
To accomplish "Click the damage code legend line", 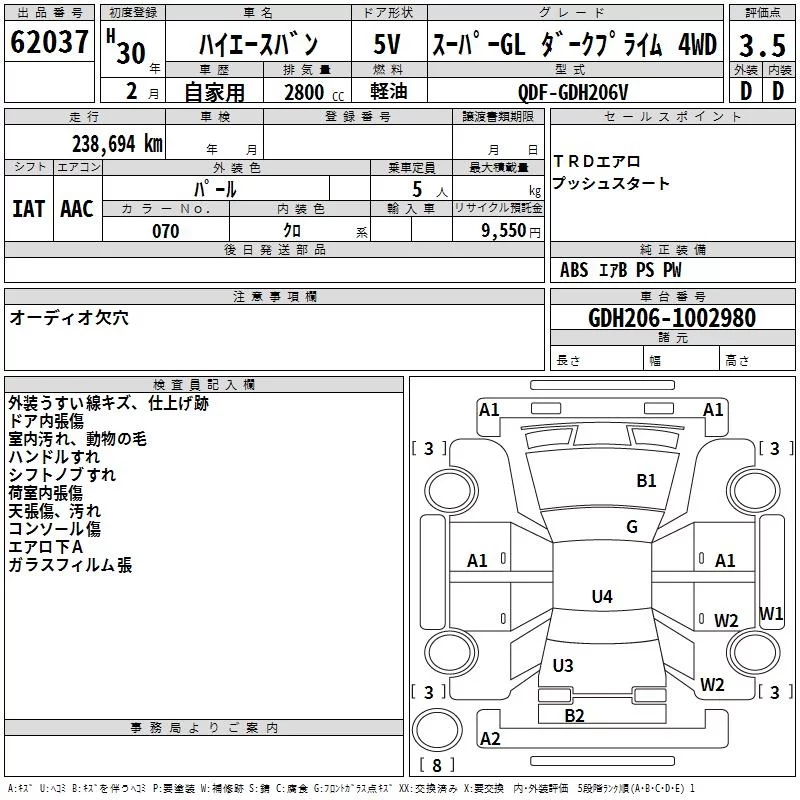I will 351,788.
